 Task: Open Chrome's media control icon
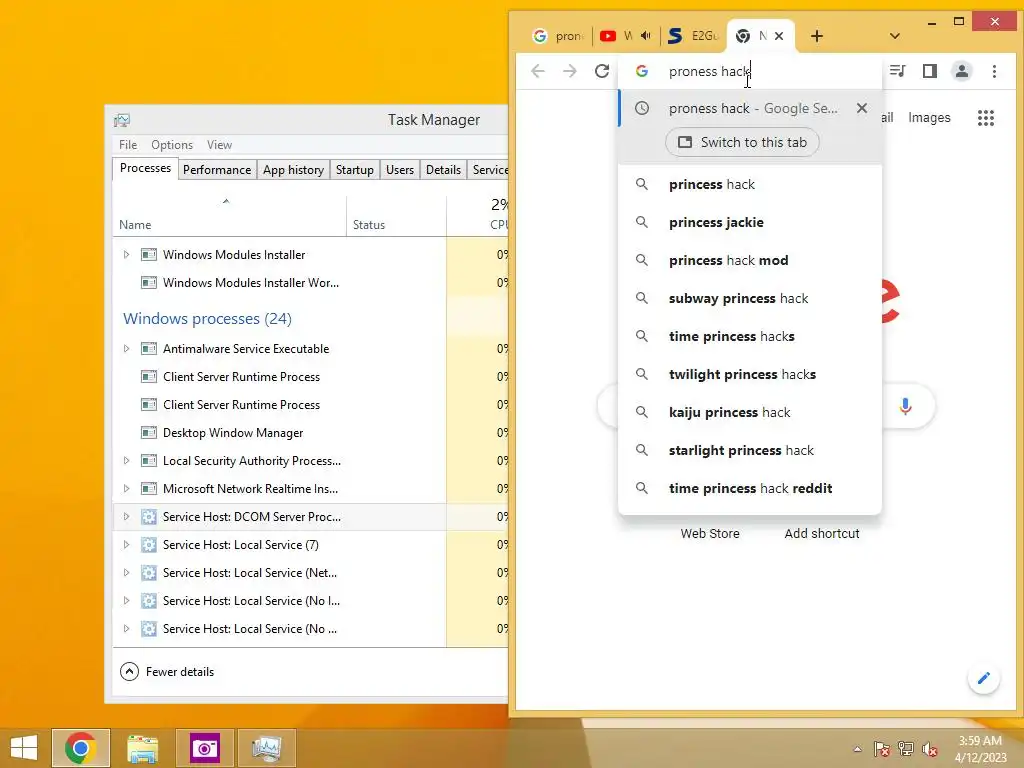(897, 71)
